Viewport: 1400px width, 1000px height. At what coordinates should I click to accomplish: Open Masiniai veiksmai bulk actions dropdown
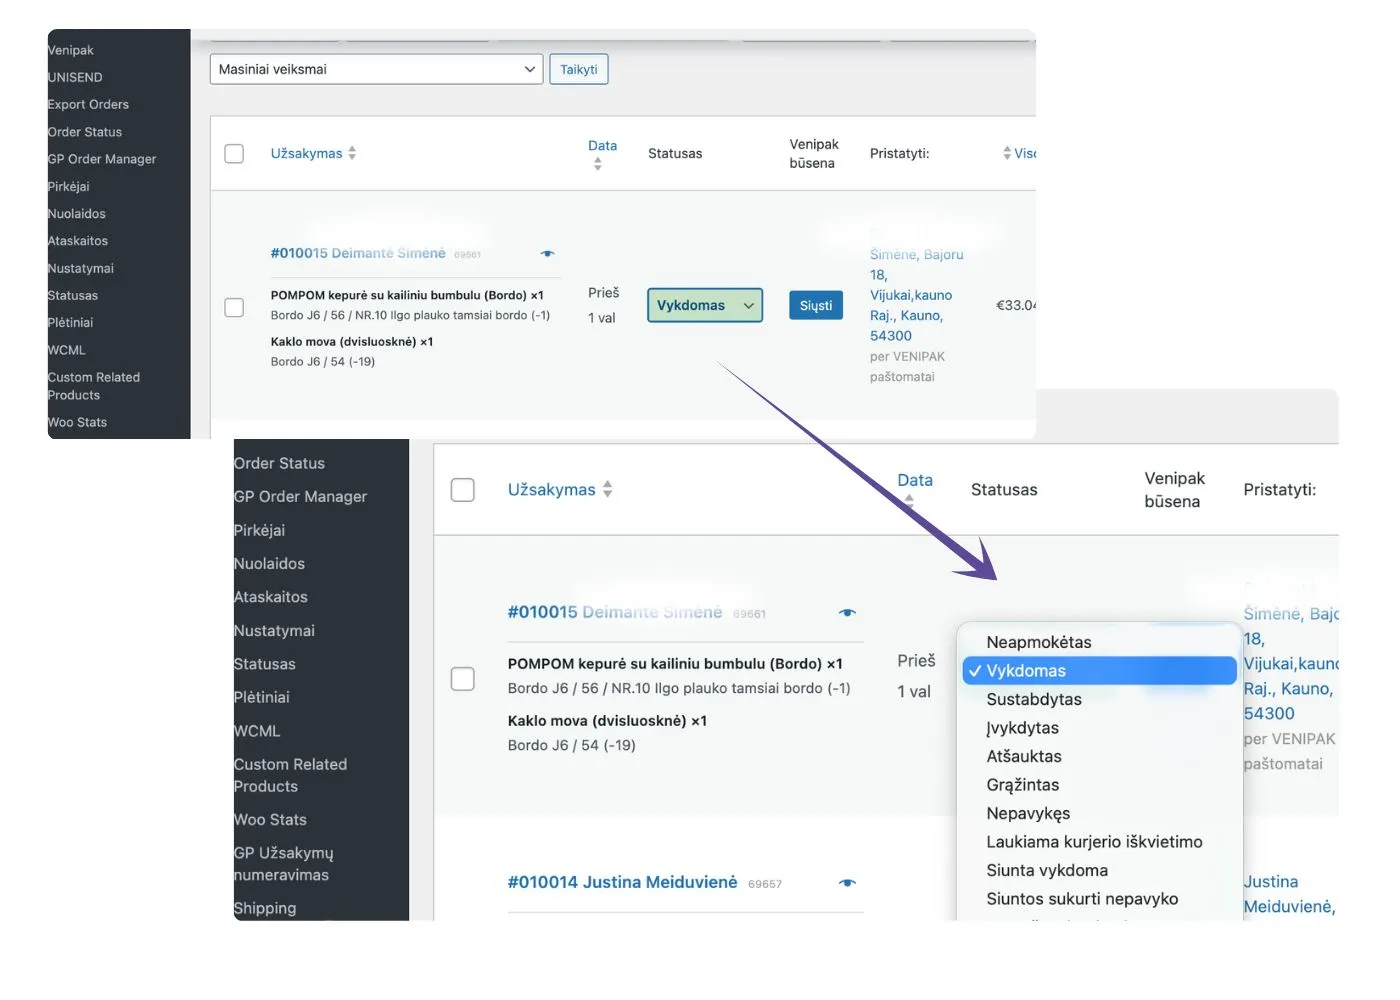click(x=377, y=69)
